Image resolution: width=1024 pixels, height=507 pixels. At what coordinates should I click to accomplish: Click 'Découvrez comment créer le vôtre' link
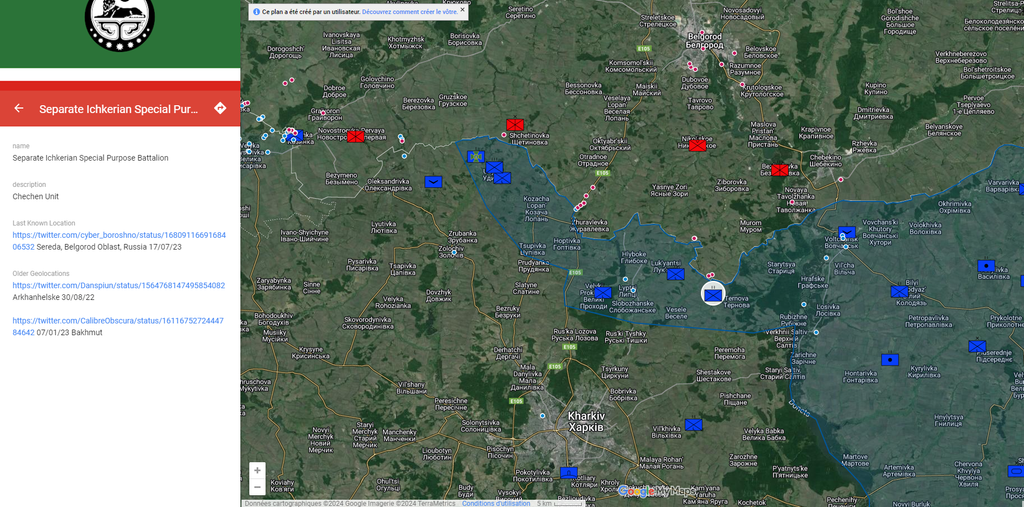[x=409, y=12]
